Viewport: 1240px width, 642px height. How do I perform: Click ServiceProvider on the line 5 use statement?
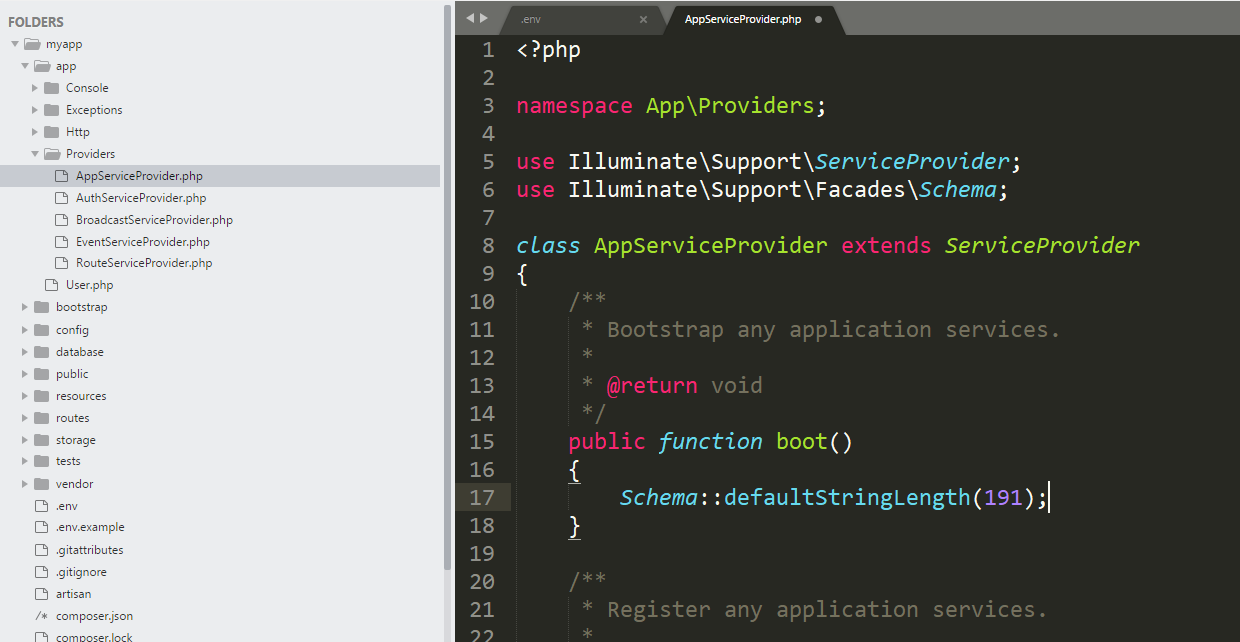913,162
